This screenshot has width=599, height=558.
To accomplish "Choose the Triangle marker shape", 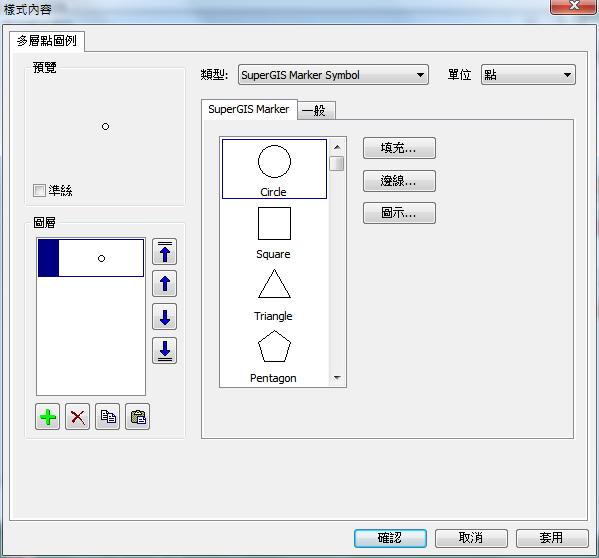I will pyautogui.click(x=274, y=294).
